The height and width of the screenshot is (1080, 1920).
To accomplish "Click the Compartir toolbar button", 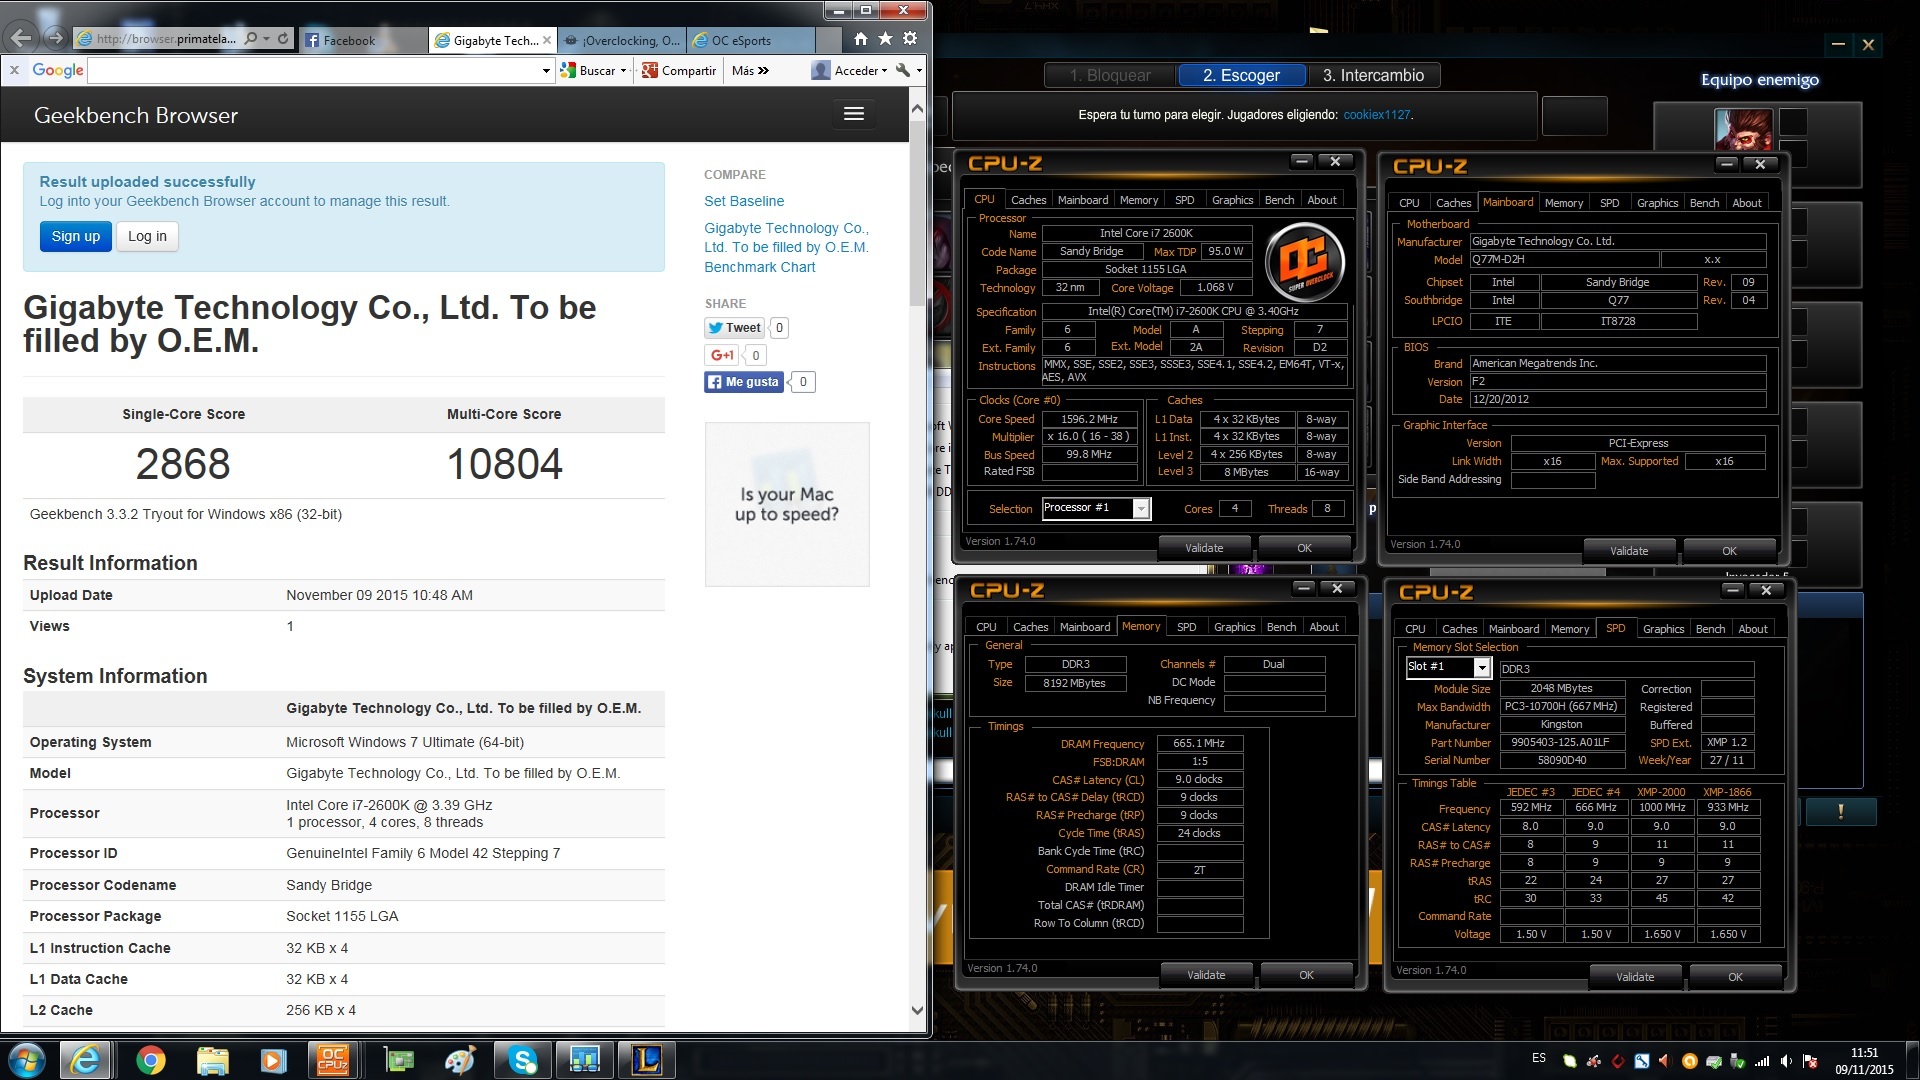I will tap(680, 70).
